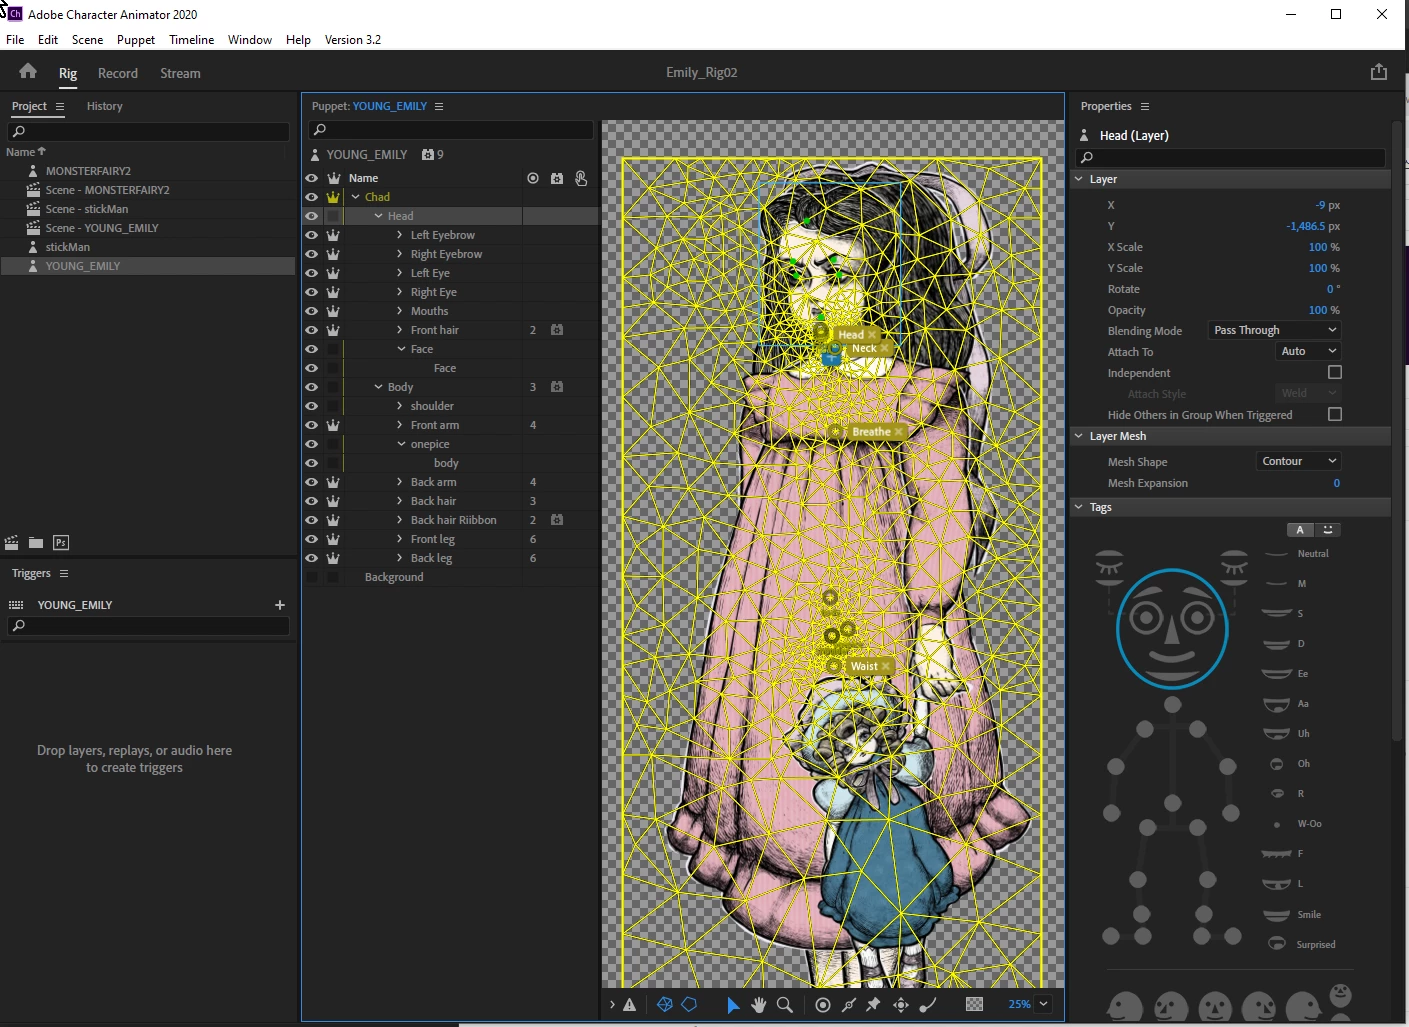Open the zoom level dropdown arrow
The height and width of the screenshot is (1027, 1409).
coord(1044,1004)
